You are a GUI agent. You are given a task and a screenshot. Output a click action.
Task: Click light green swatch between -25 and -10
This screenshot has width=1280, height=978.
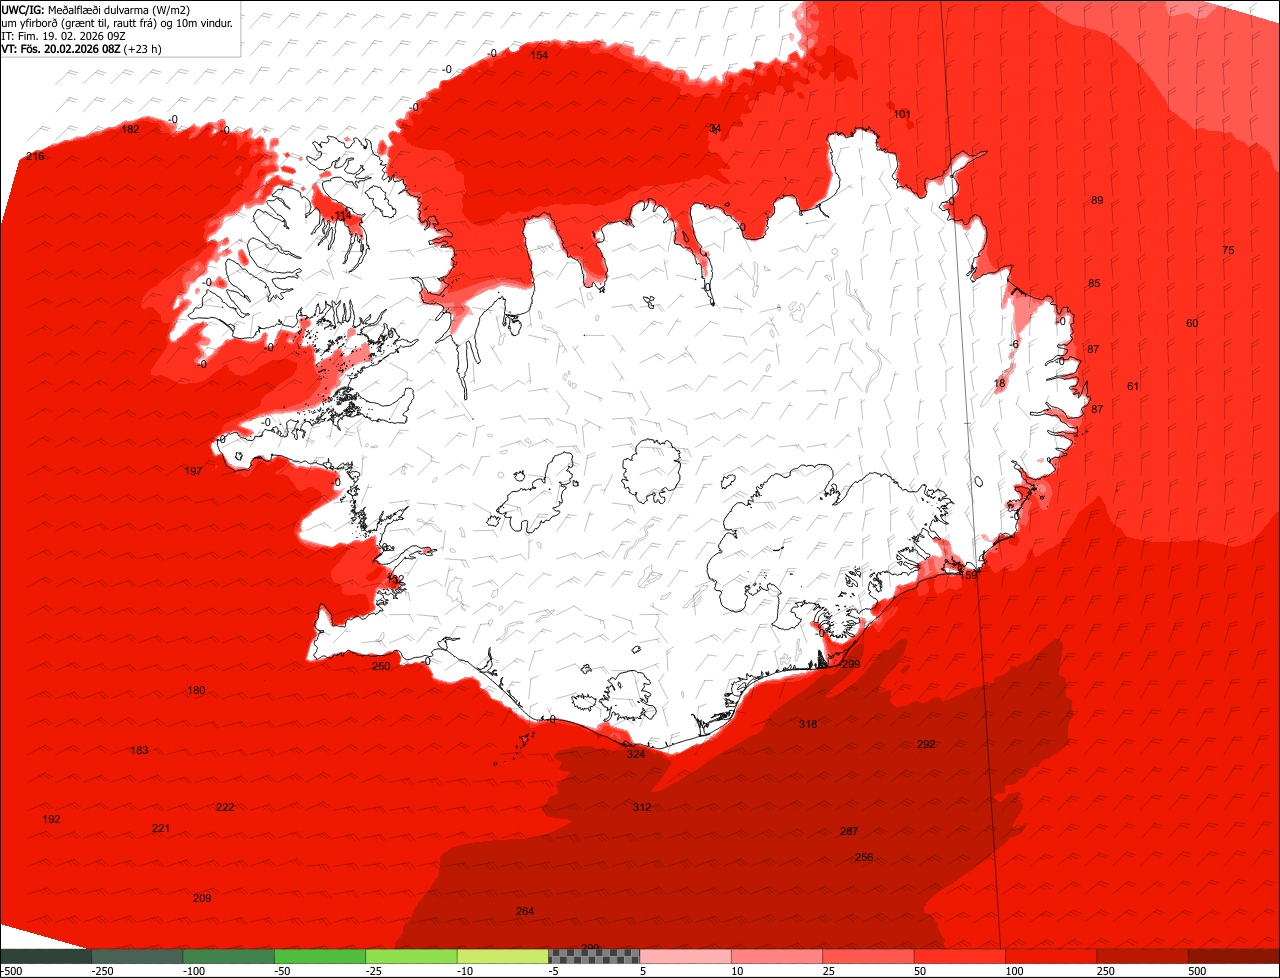pyautogui.click(x=411, y=956)
